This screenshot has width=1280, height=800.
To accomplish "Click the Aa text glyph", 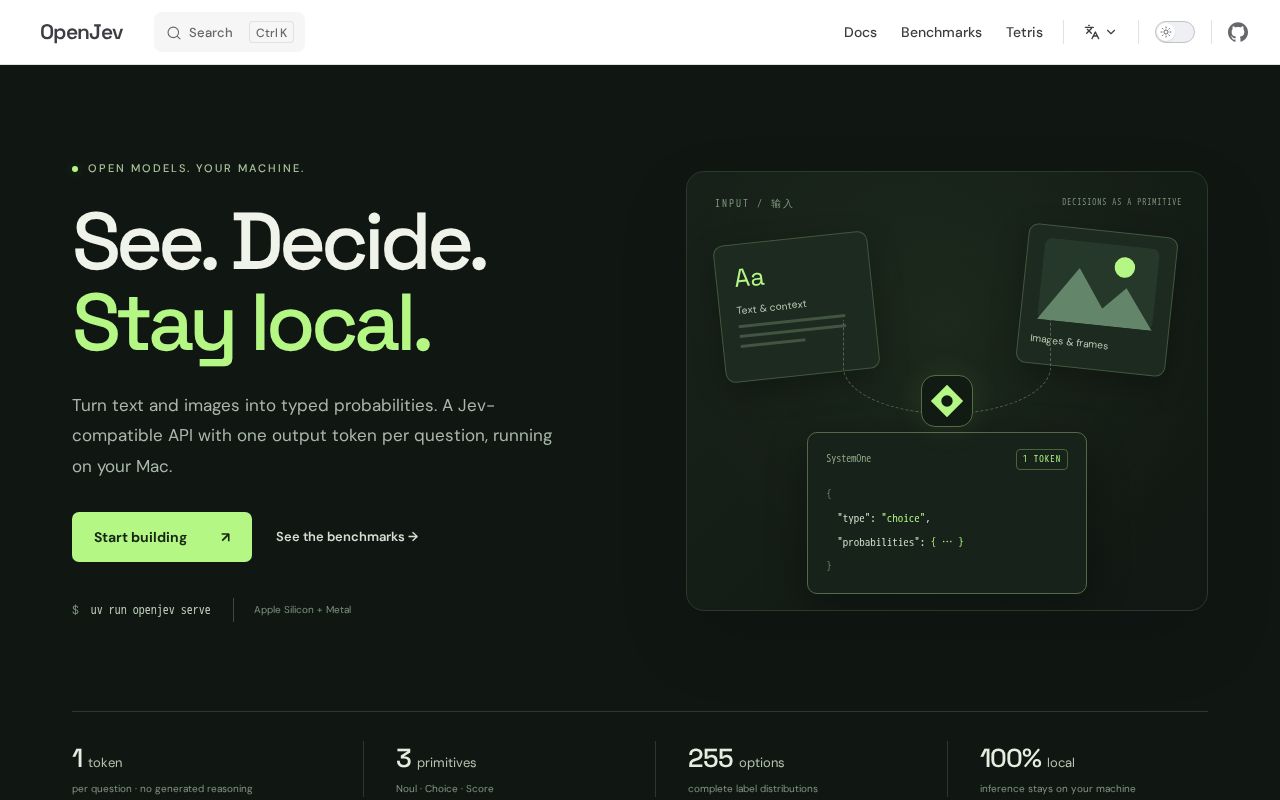I will [750, 277].
